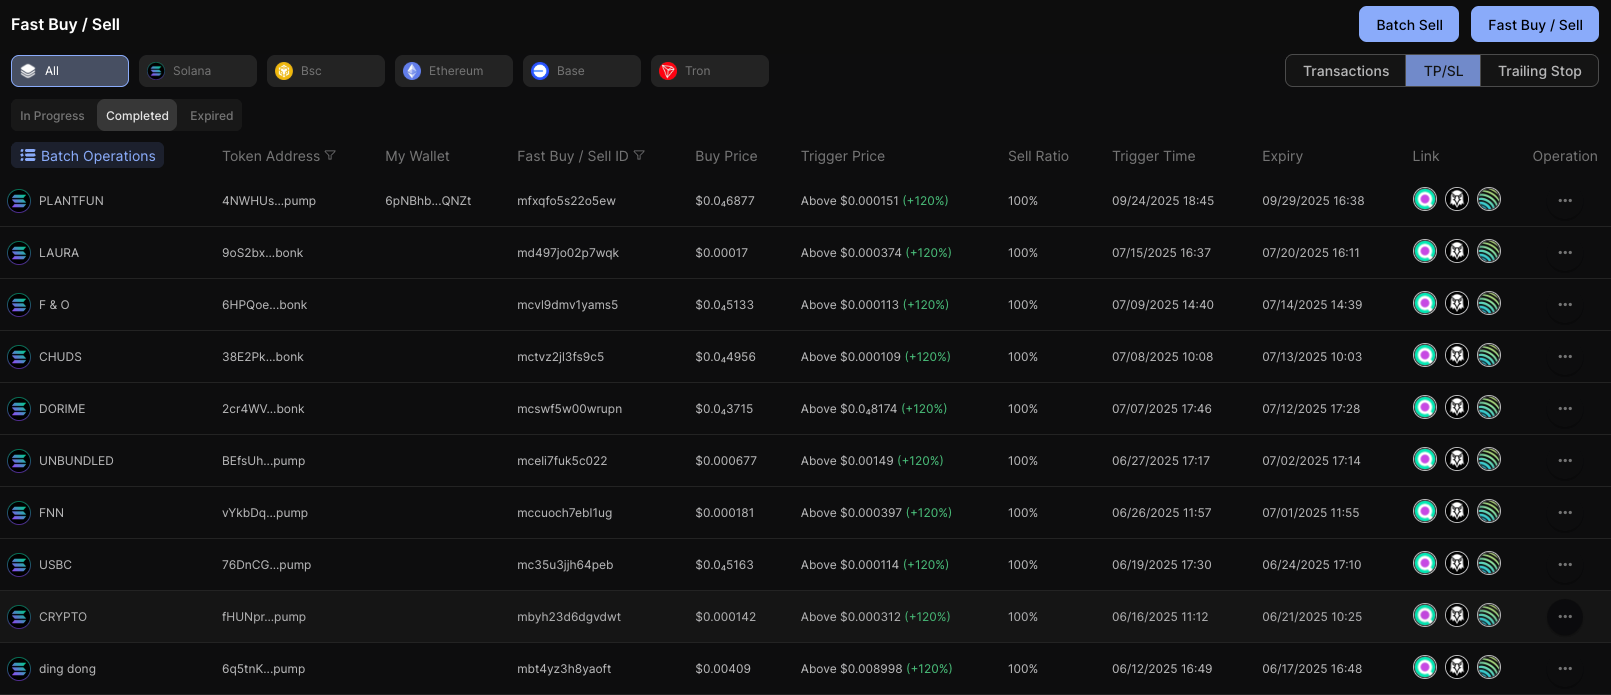
Task: Open eagle link icon in CHUDS row
Action: [1457, 355]
